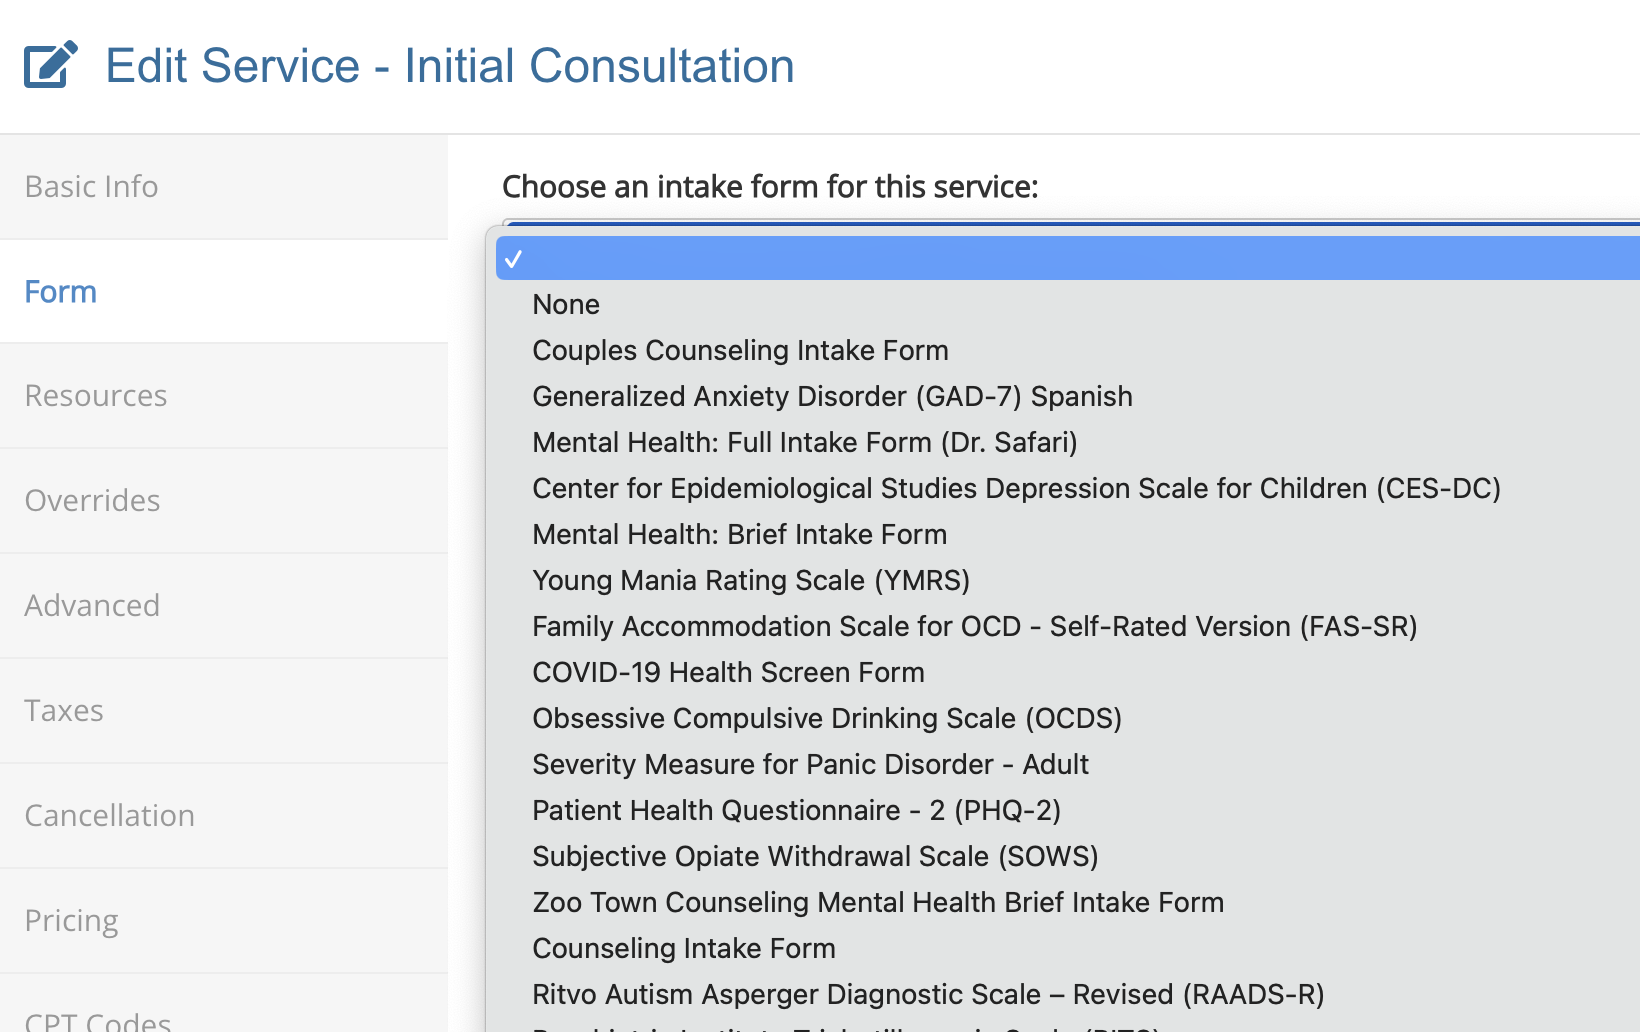Viewport: 1640px width, 1032px height.
Task: Choose COVID-19 Health Screen Form
Action: pos(728,673)
